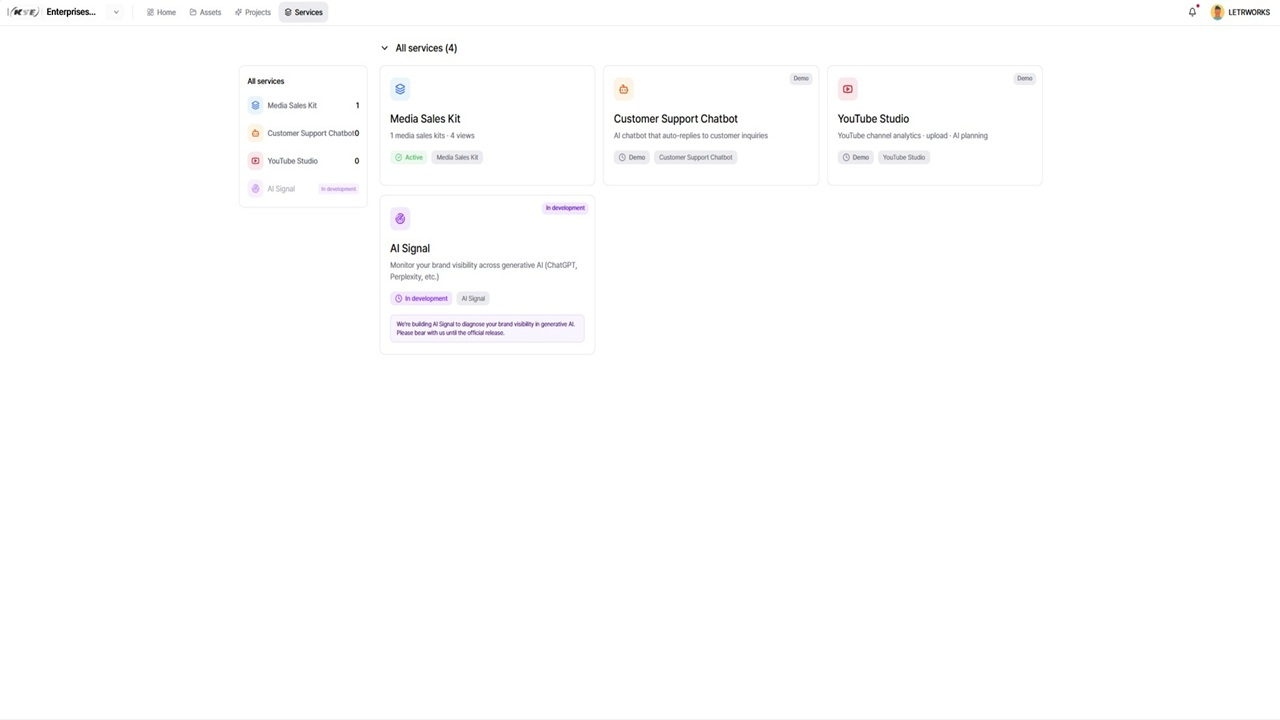Select the Services tab
This screenshot has height=720, width=1280.
click(x=303, y=12)
